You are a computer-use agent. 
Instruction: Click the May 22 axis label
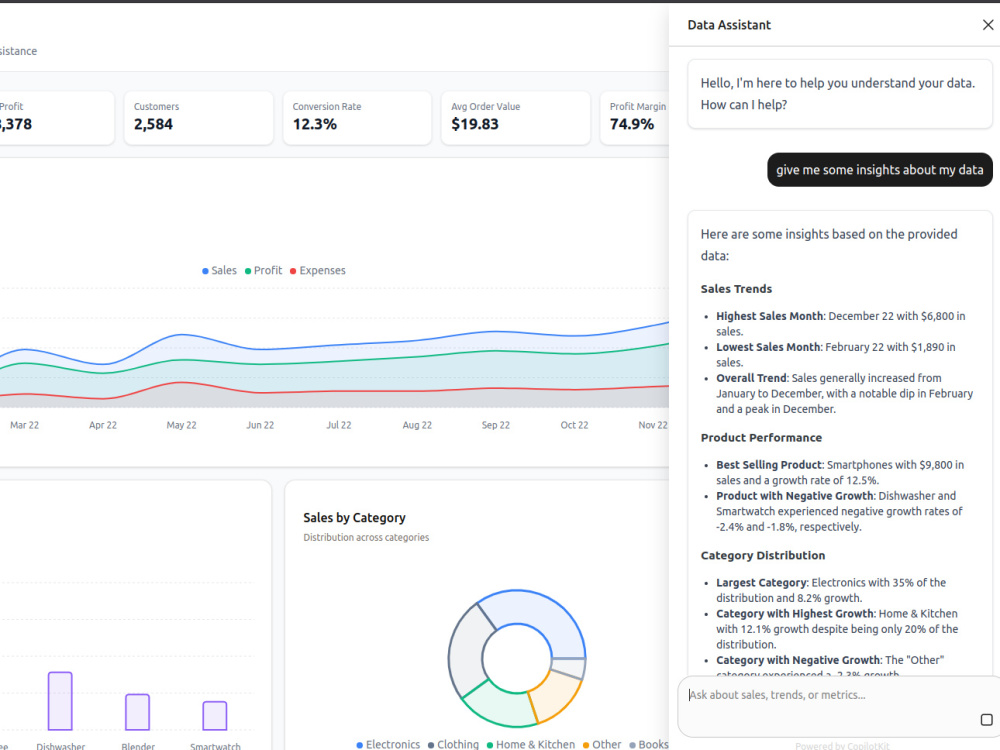pyautogui.click(x=181, y=425)
